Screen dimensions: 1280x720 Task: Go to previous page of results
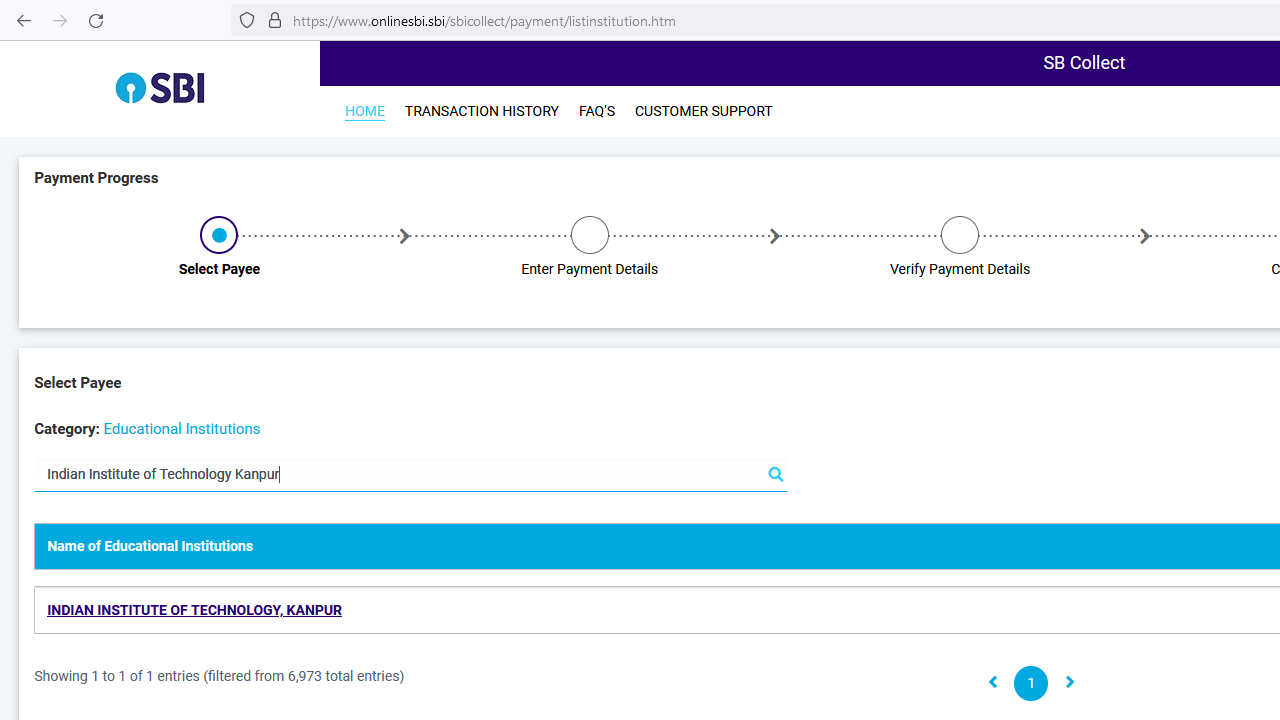point(993,683)
